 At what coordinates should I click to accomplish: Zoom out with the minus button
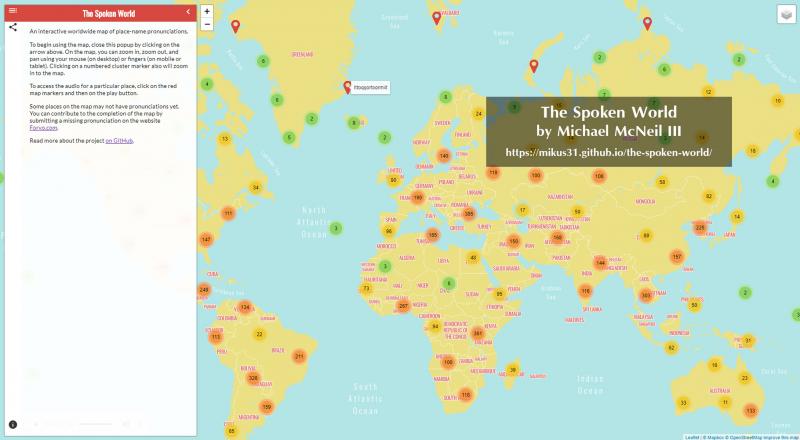click(207, 24)
